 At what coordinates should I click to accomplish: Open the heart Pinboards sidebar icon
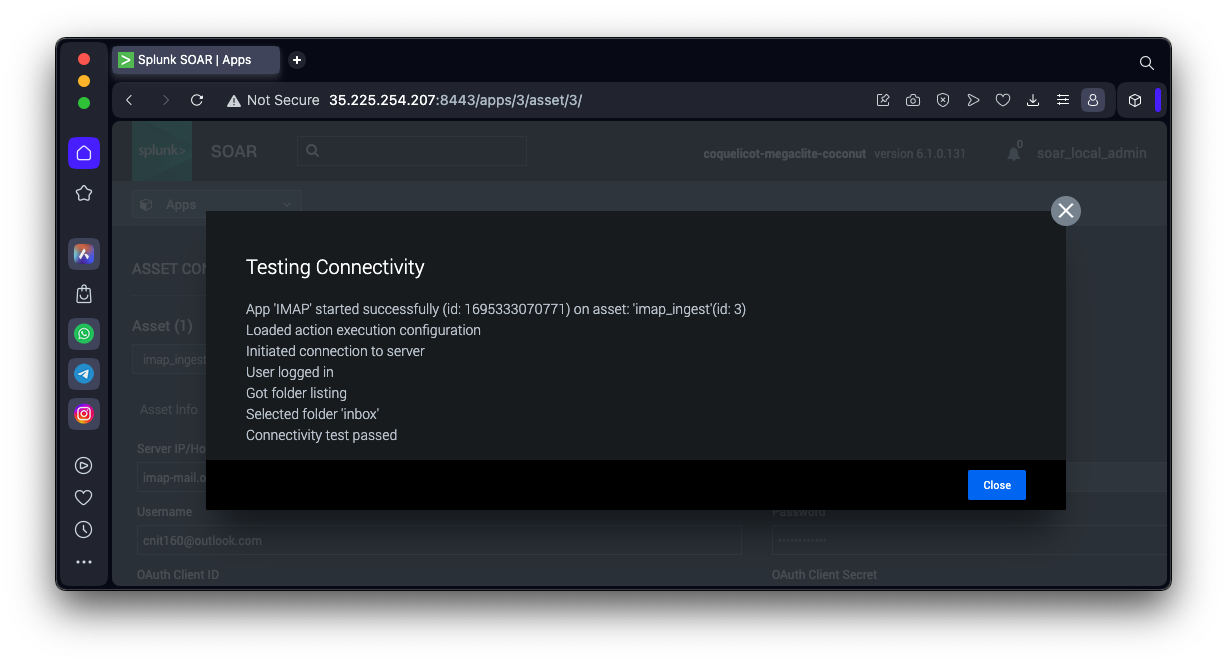(84, 497)
